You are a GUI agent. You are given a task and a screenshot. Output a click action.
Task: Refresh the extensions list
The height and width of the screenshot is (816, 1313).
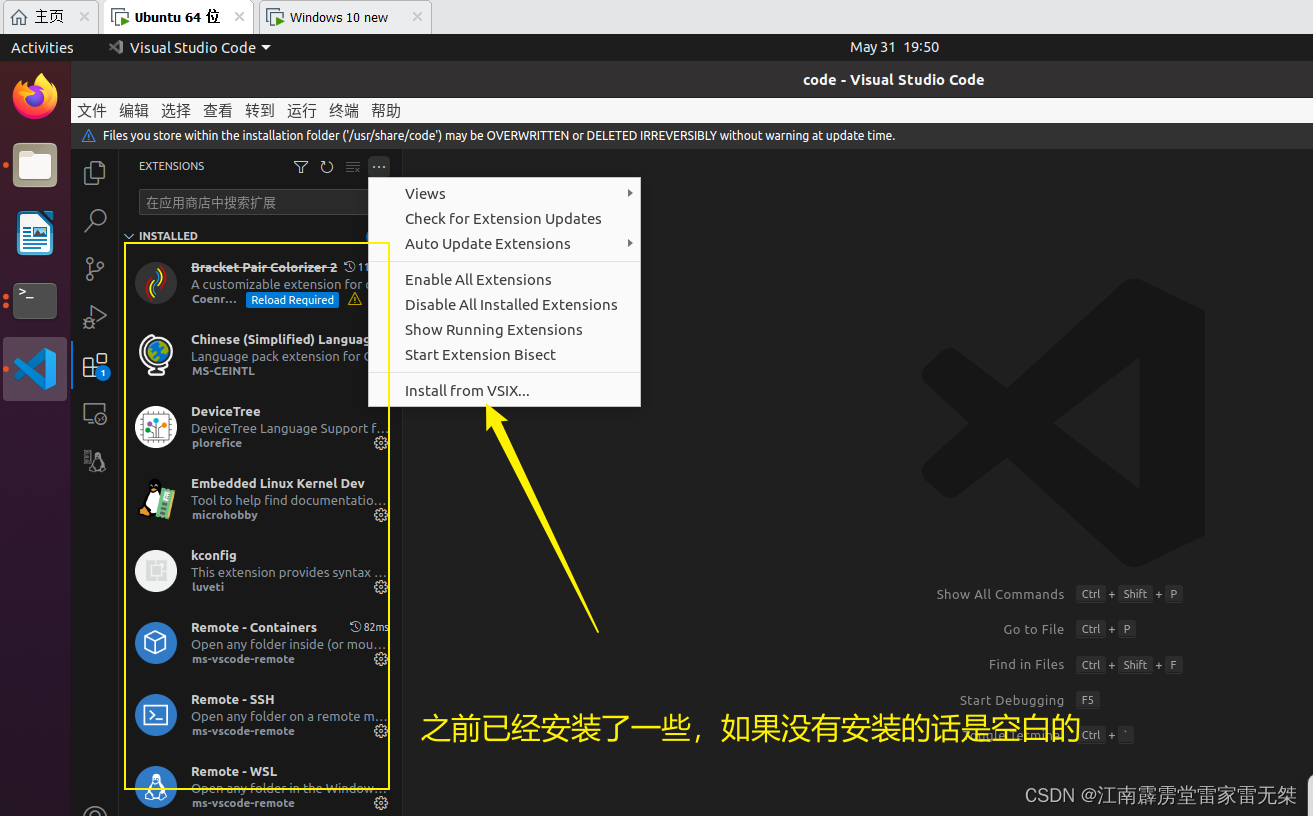click(327, 167)
